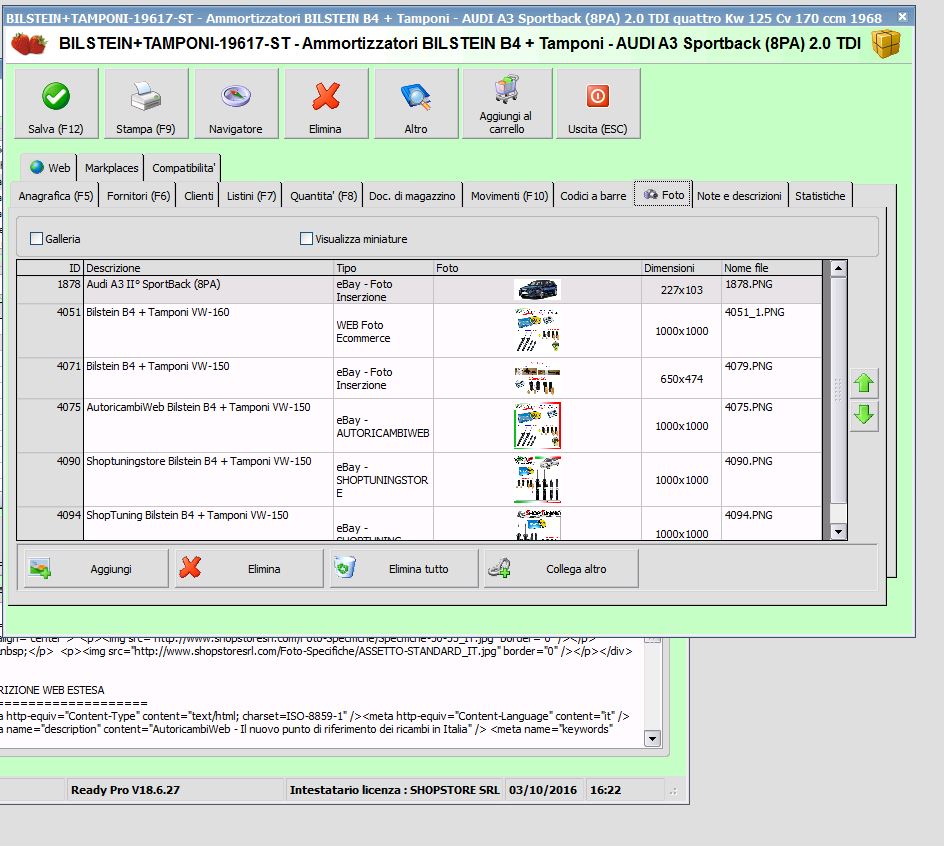The height and width of the screenshot is (846, 944).
Task: Move photo down with green down arrow
Action: 864,415
